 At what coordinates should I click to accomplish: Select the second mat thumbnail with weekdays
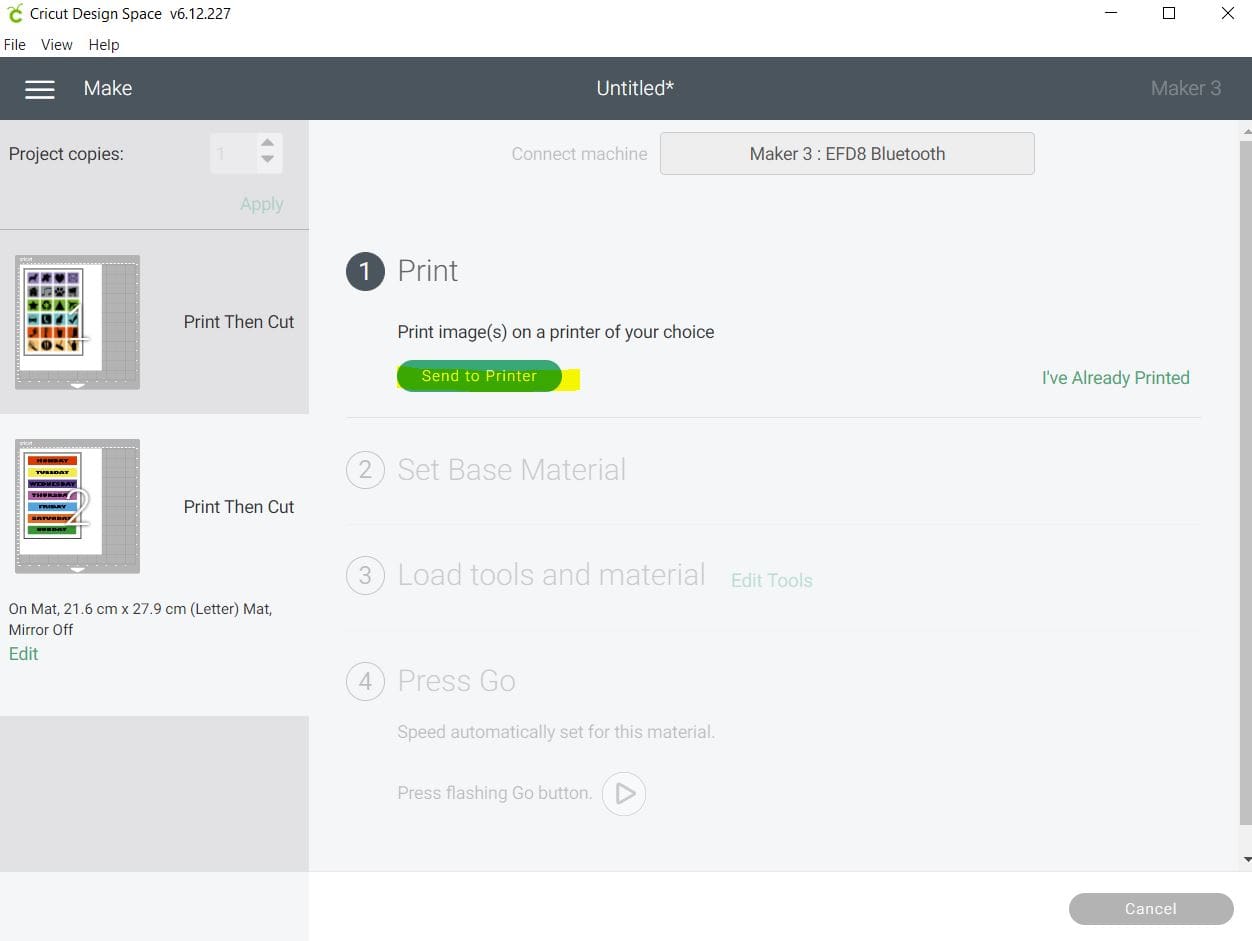point(77,507)
